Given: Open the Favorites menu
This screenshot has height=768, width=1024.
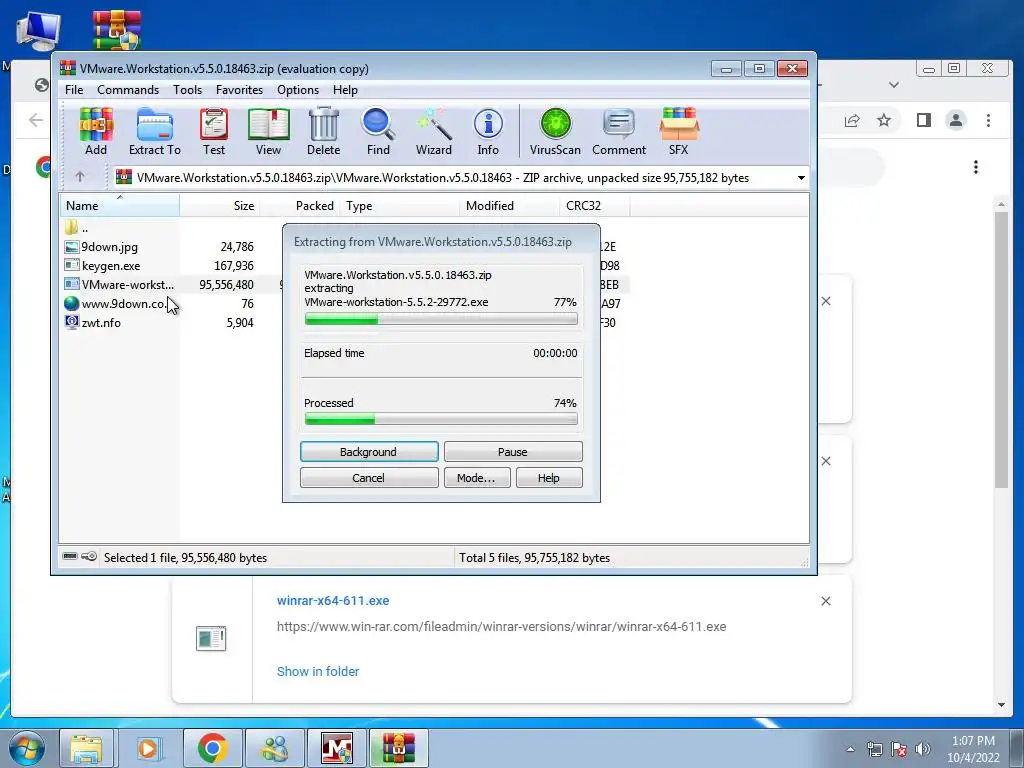Looking at the screenshot, I should 239,89.
